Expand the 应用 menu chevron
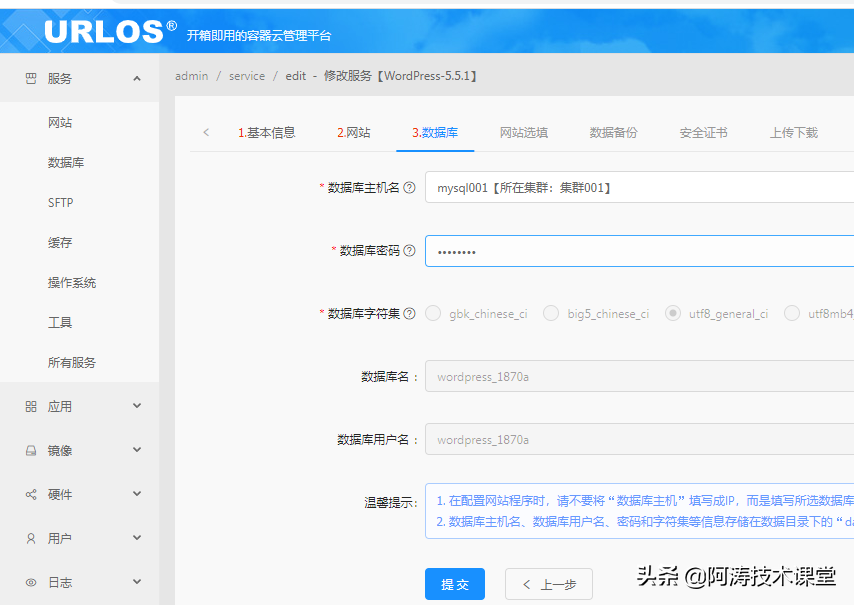 pyautogui.click(x=137, y=406)
